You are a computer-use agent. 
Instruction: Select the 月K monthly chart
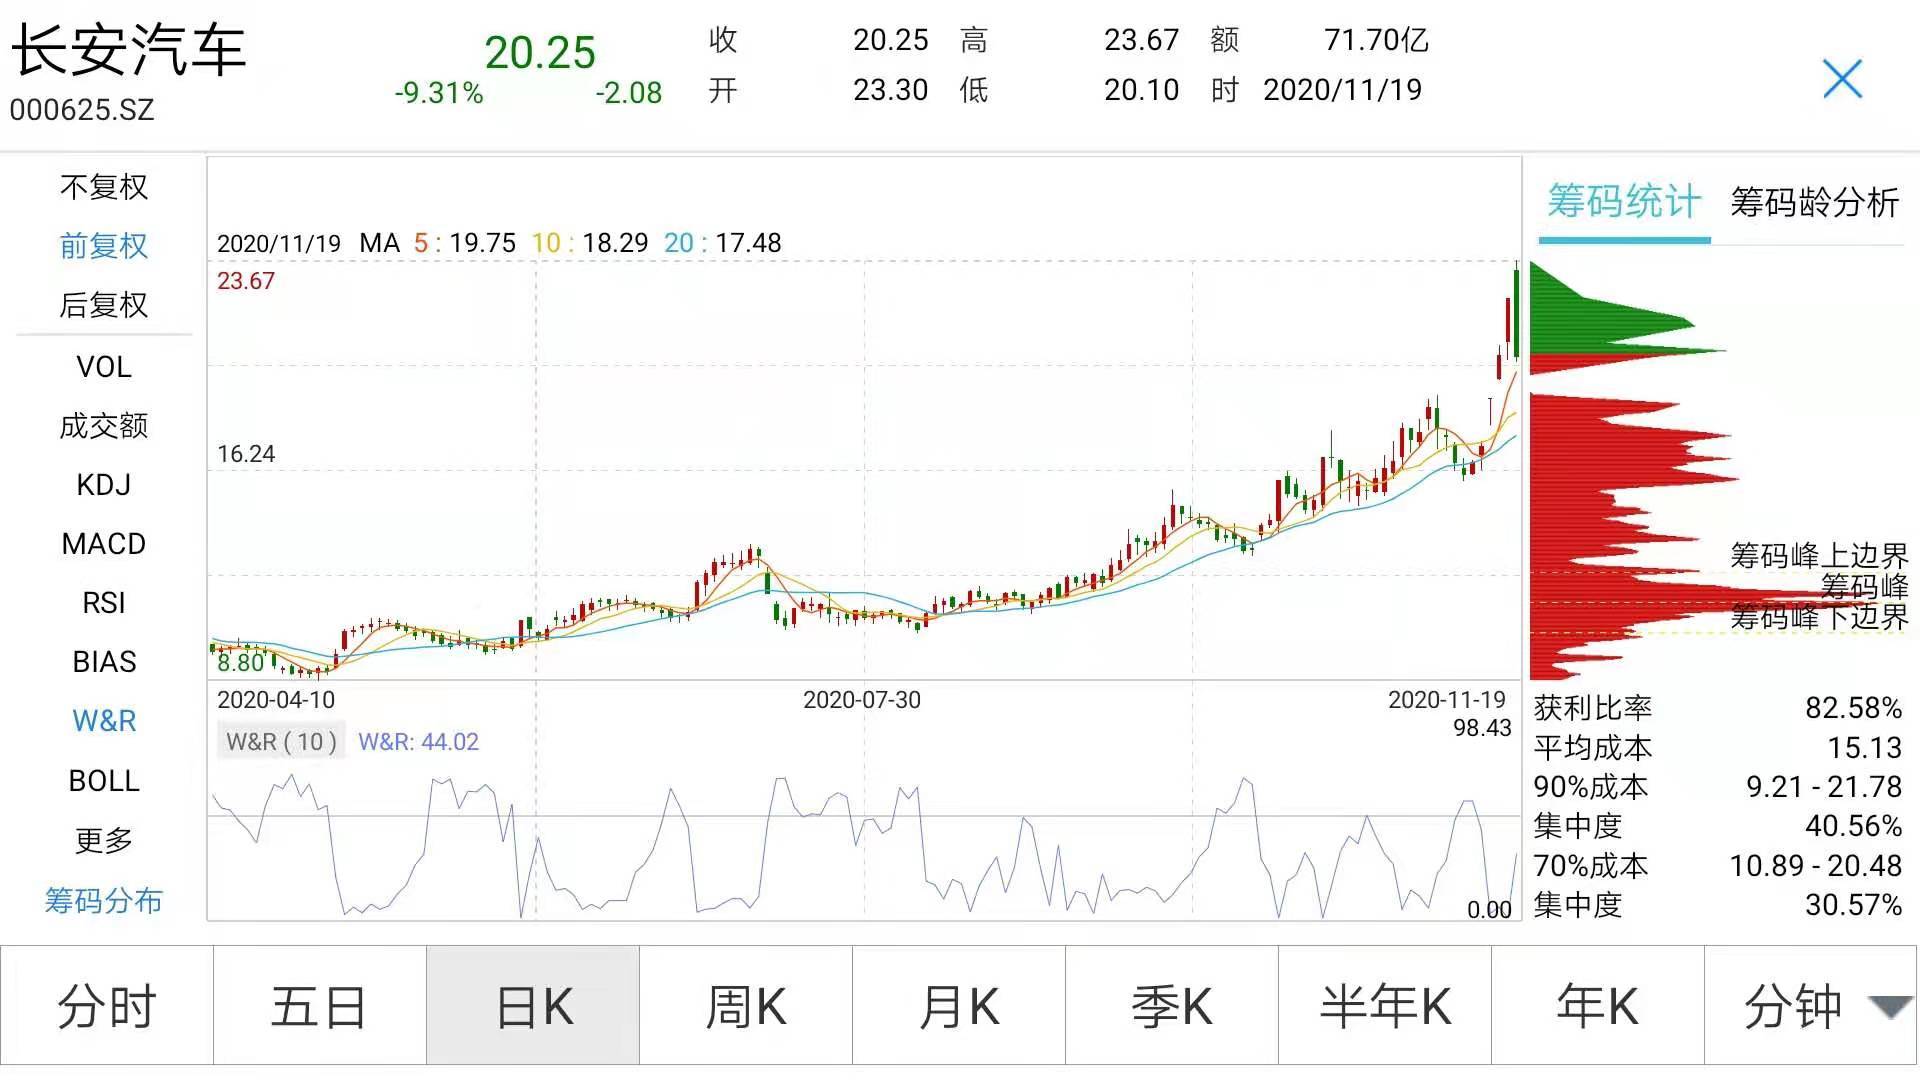[958, 1007]
